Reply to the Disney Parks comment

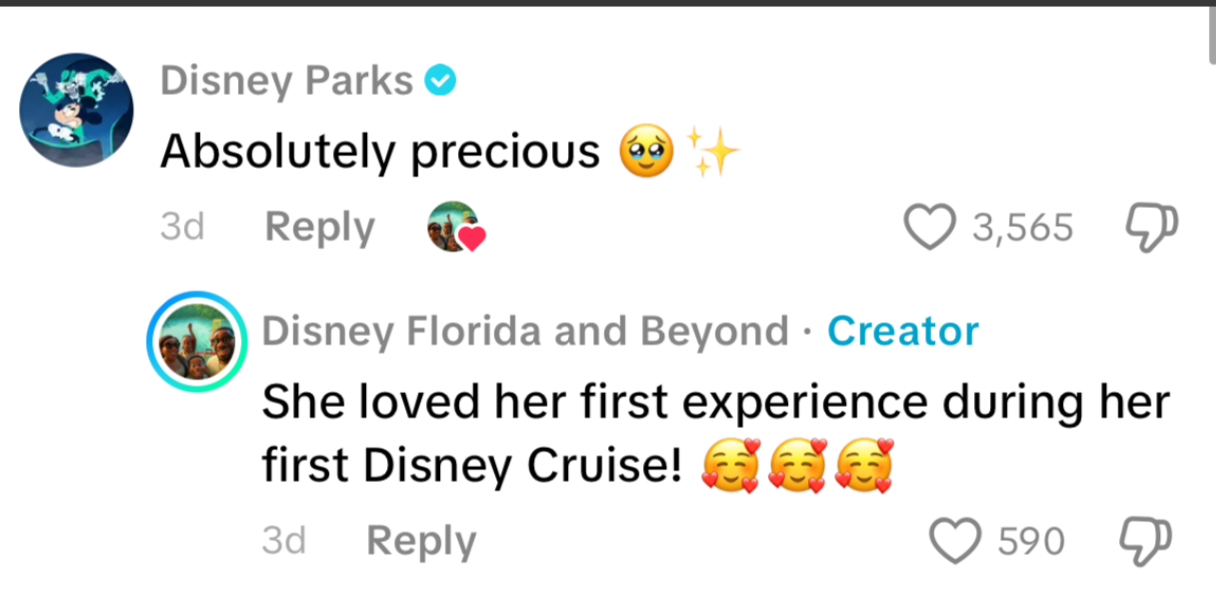click(319, 228)
